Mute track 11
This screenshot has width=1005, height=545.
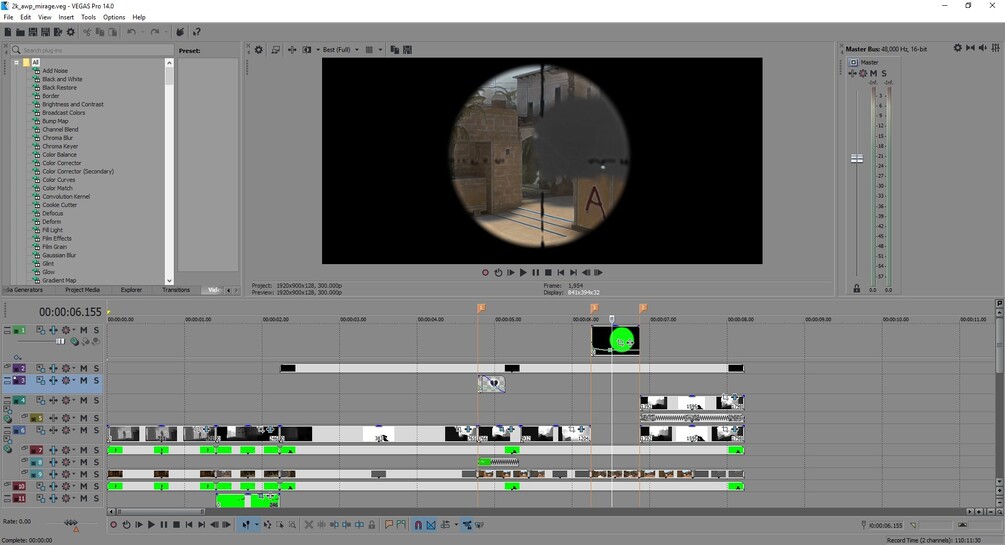coord(83,499)
